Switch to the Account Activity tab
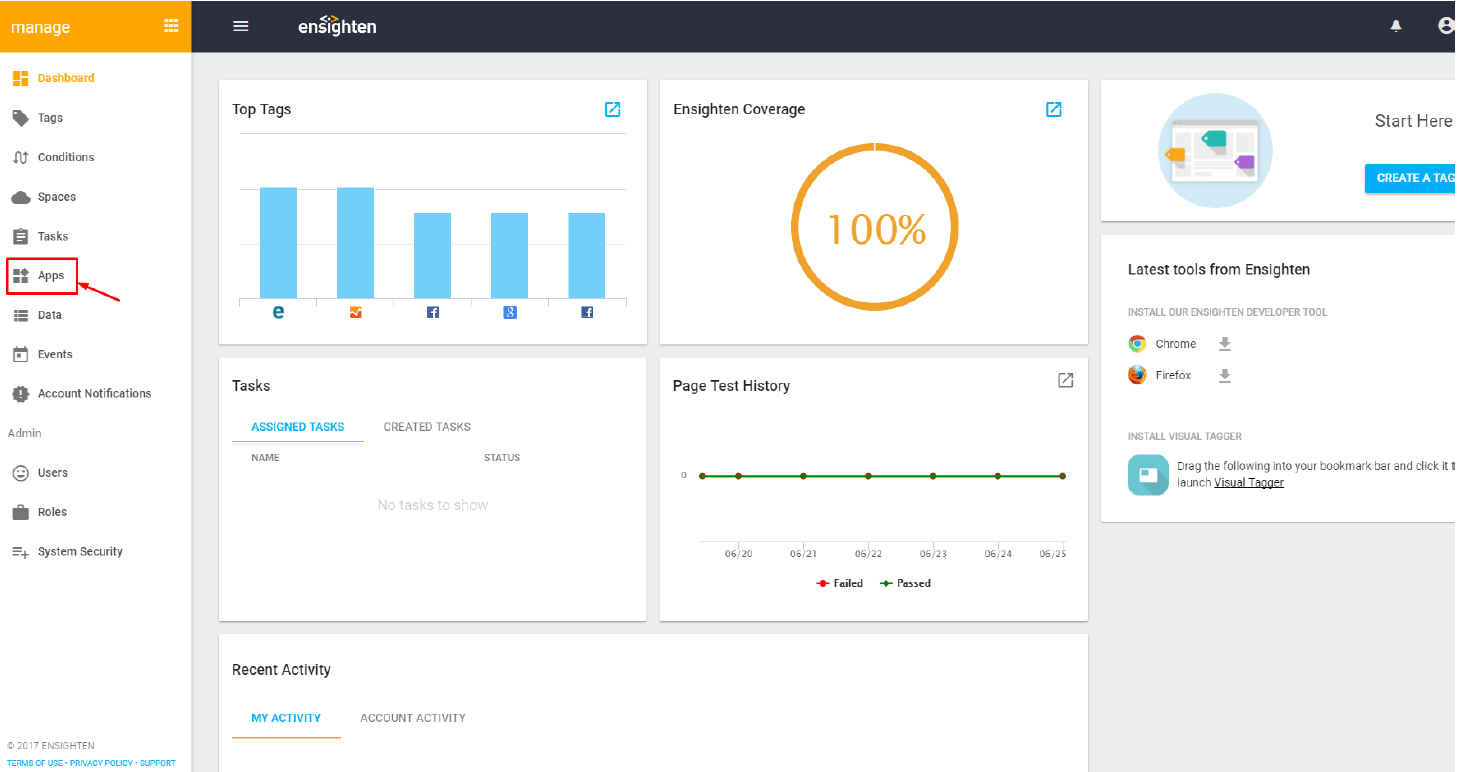Viewport: 1457px width, 772px height. coord(413,718)
